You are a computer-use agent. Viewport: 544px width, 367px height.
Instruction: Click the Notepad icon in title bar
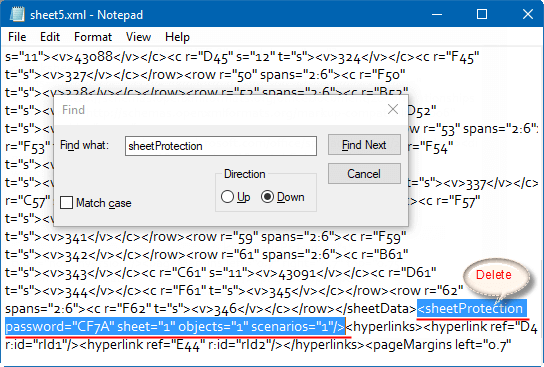click(x=17, y=15)
